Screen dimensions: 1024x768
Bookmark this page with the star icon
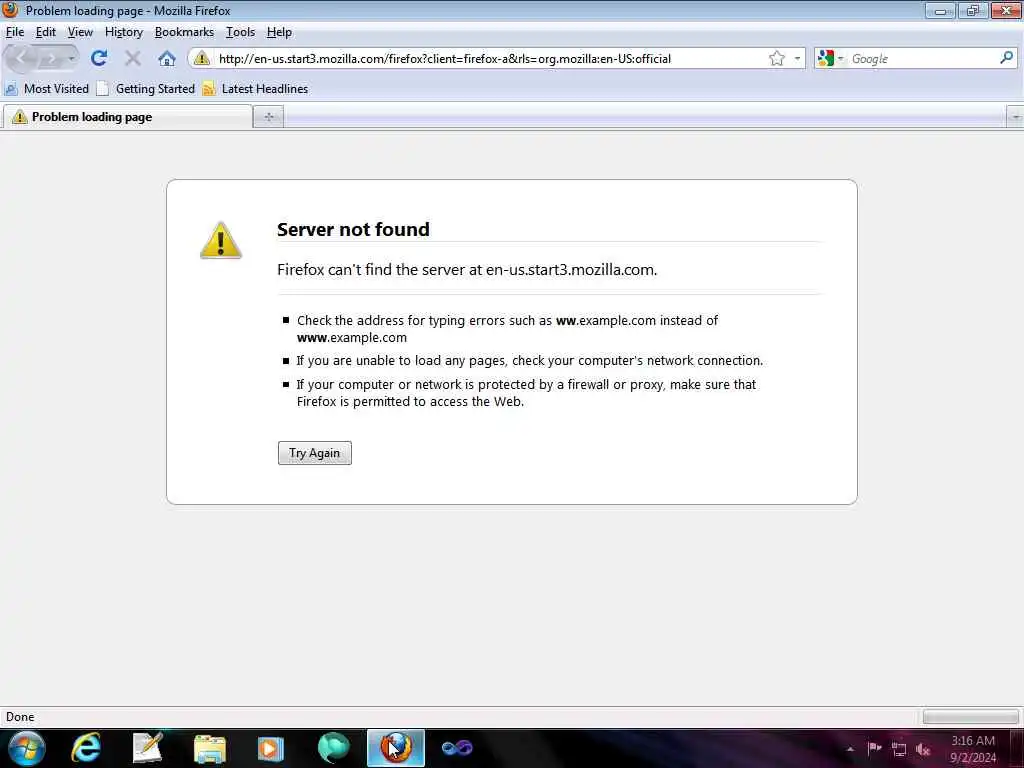(x=776, y=58)
